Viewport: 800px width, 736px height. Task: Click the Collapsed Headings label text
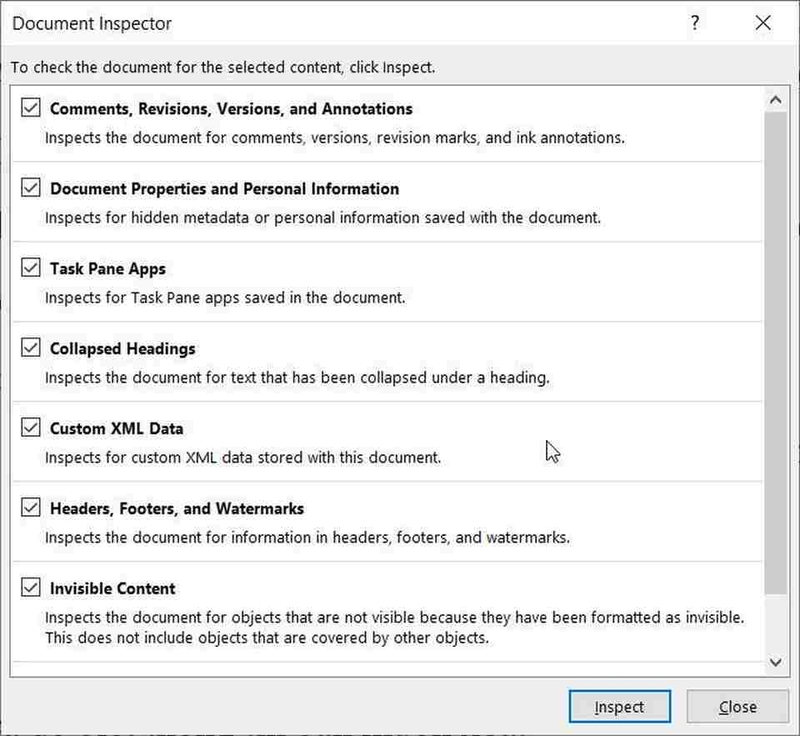122,349
